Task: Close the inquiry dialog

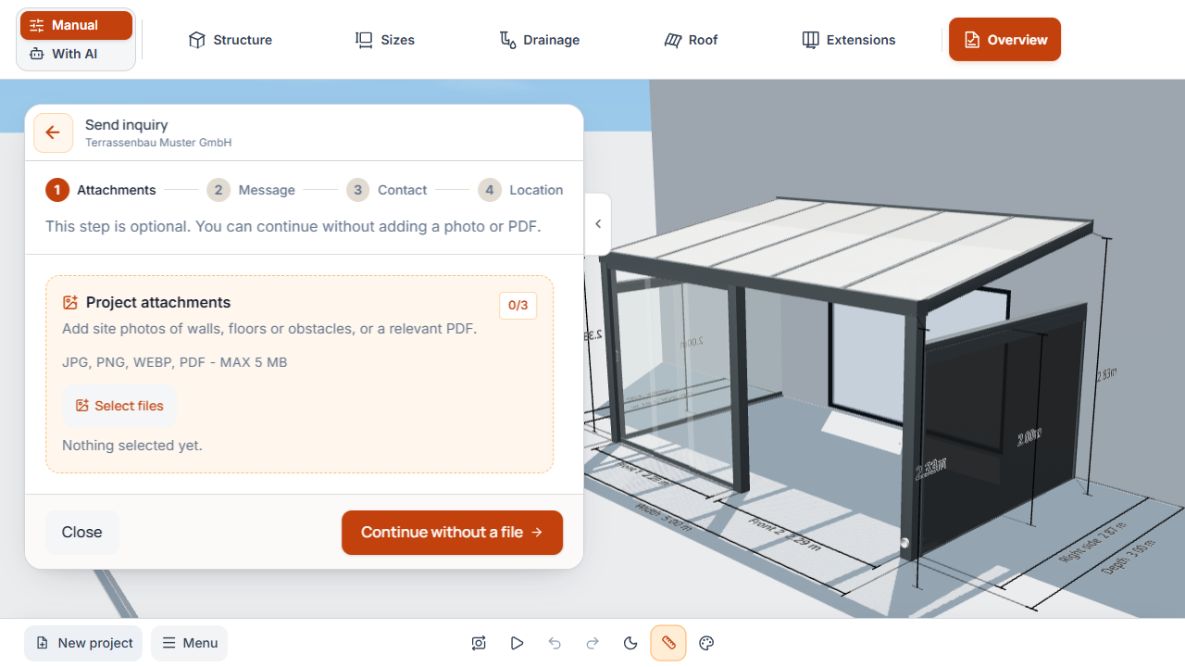Action: click(x=82, y=533)
